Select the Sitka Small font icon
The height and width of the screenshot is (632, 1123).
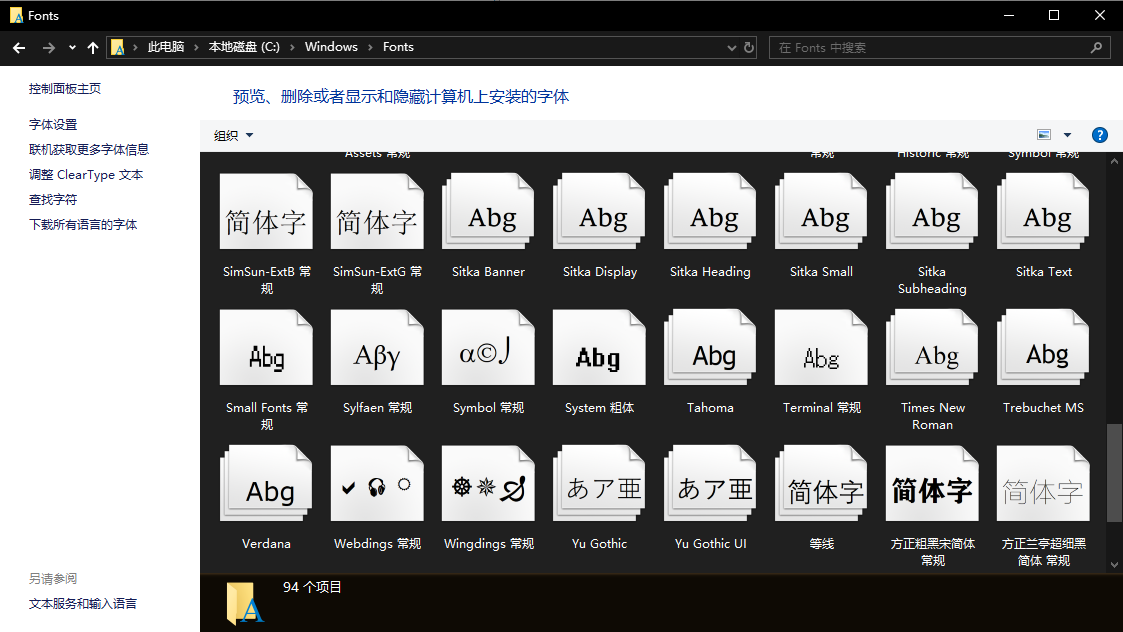(x=821, y=211)
